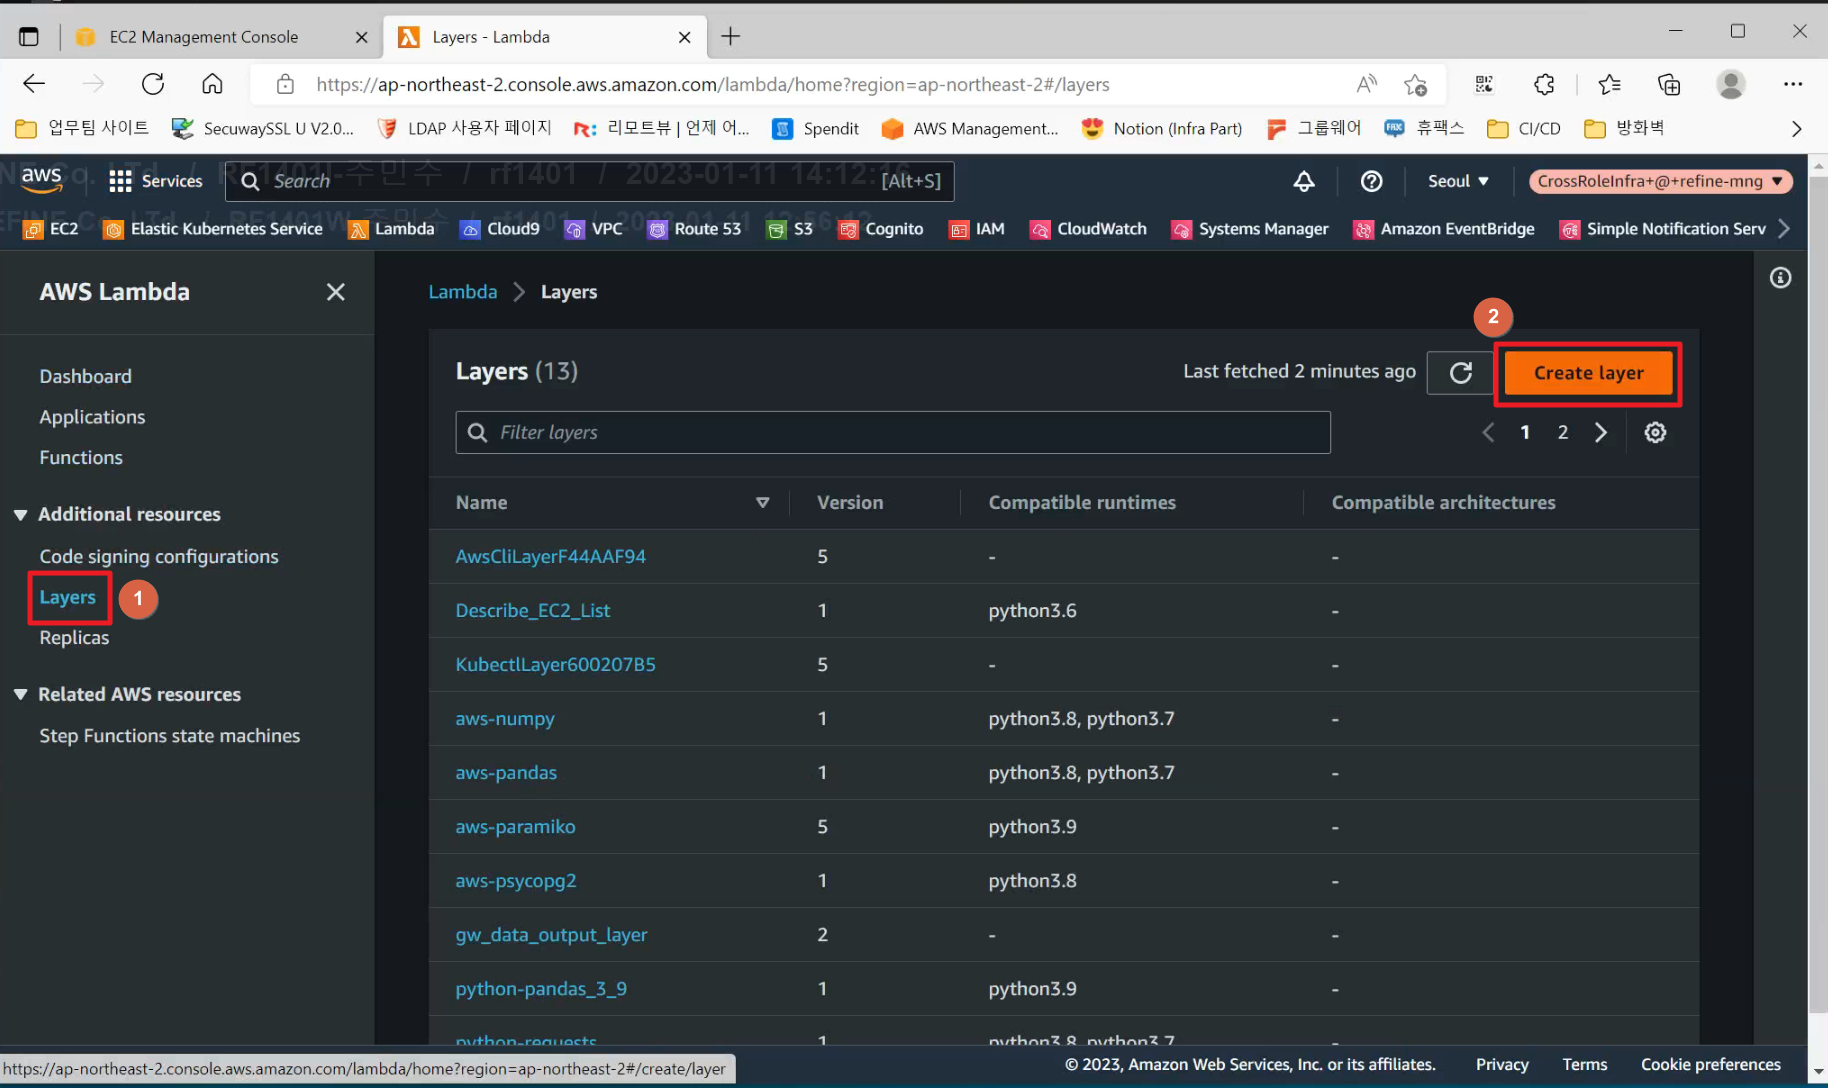Open the Seoul region dropdown

[x=1458, y=181]
